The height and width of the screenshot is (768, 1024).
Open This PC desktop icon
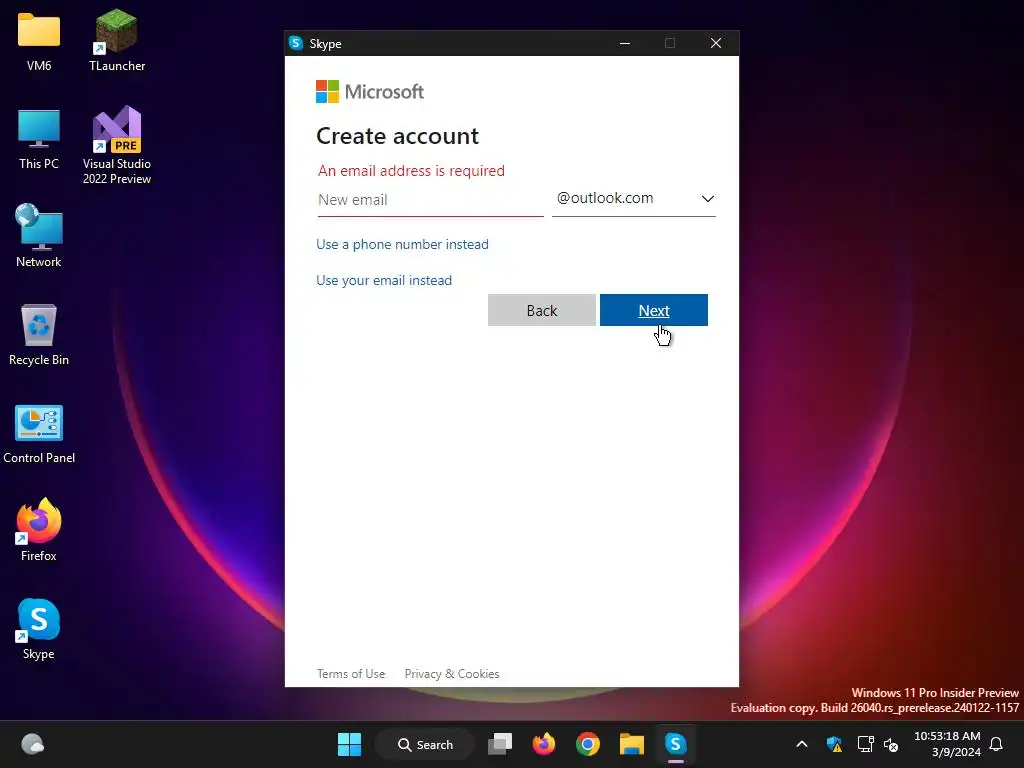pyautogui.click(x=39, y=139)
